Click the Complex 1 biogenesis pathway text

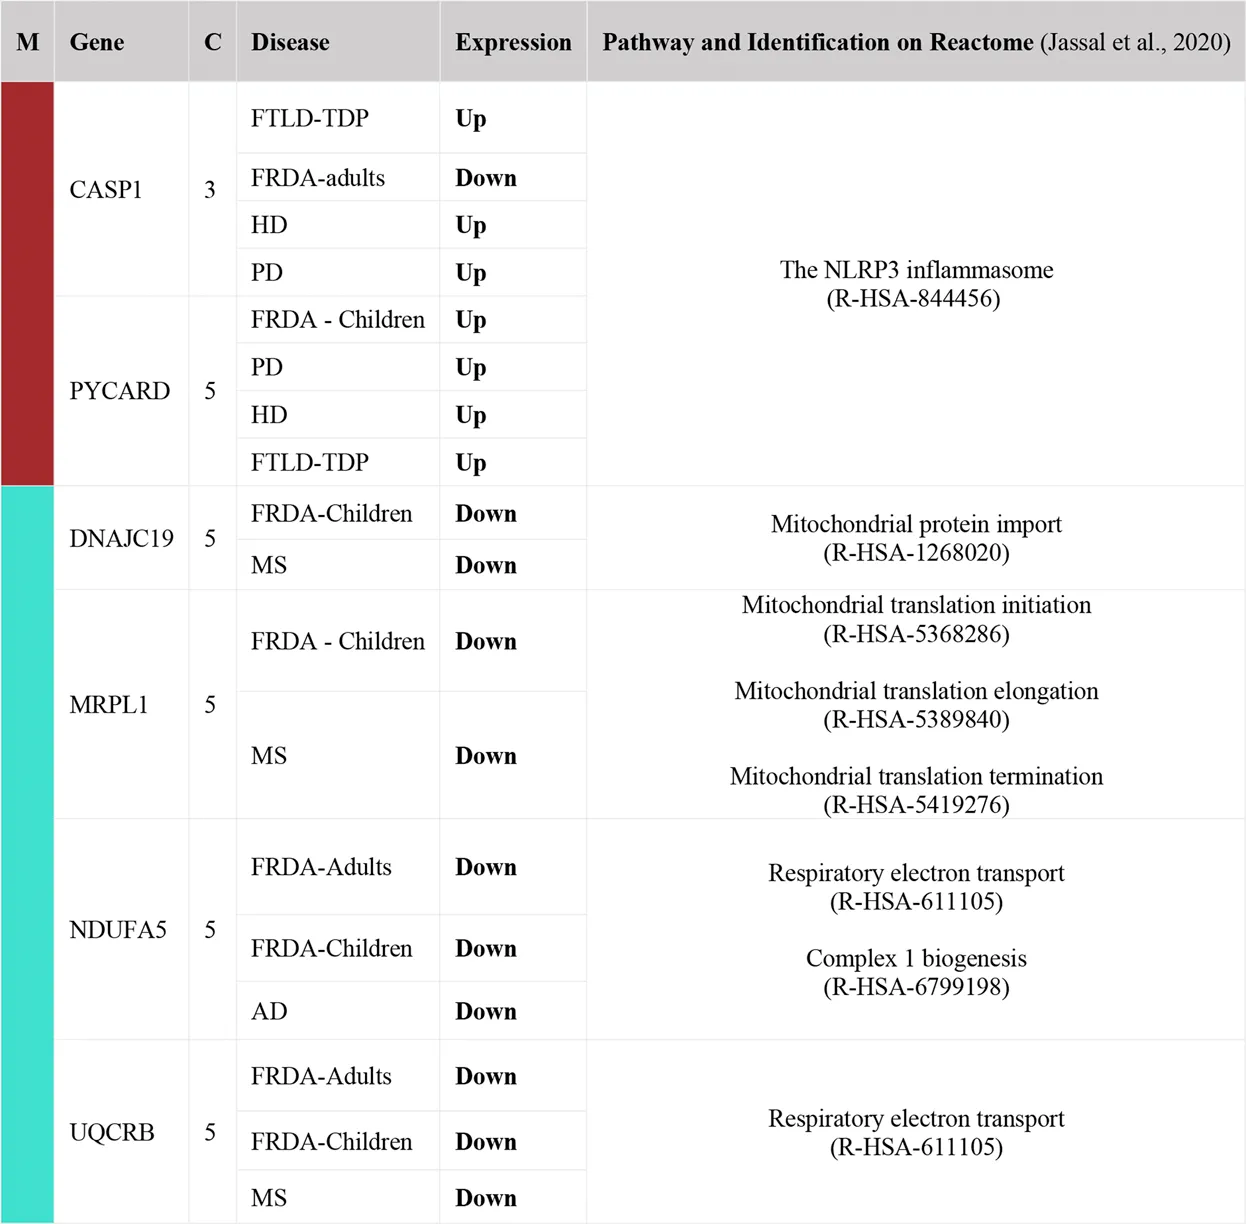click(916, 958)
